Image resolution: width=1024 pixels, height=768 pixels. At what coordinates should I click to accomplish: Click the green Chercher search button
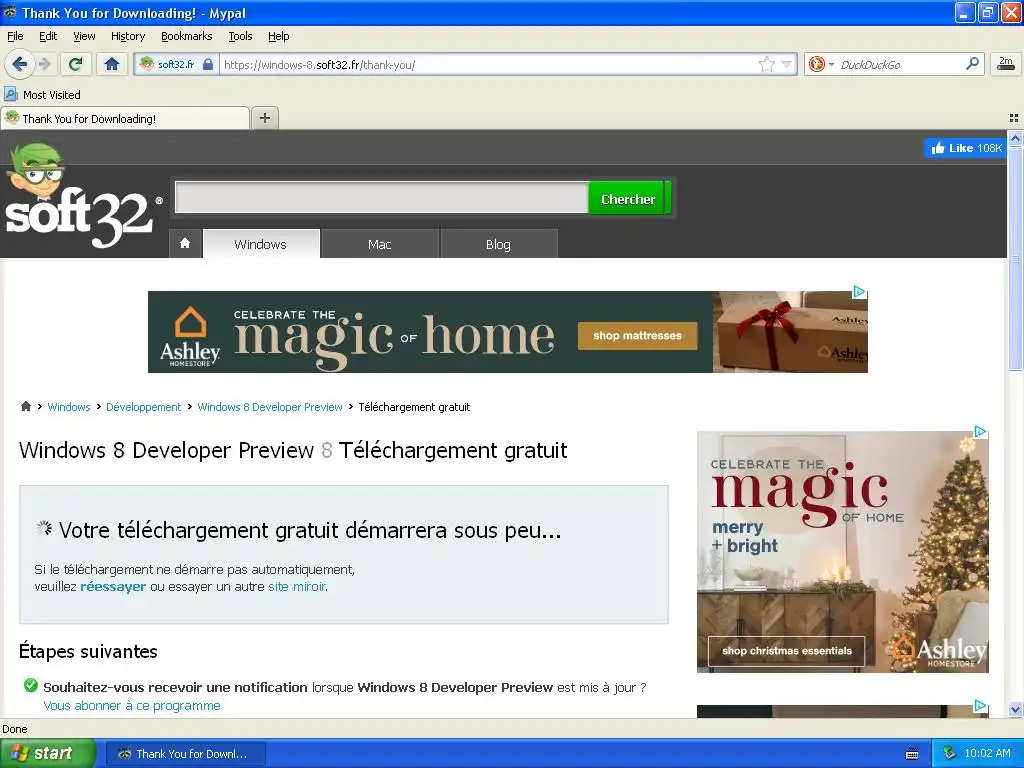click(x=629, y=199)
